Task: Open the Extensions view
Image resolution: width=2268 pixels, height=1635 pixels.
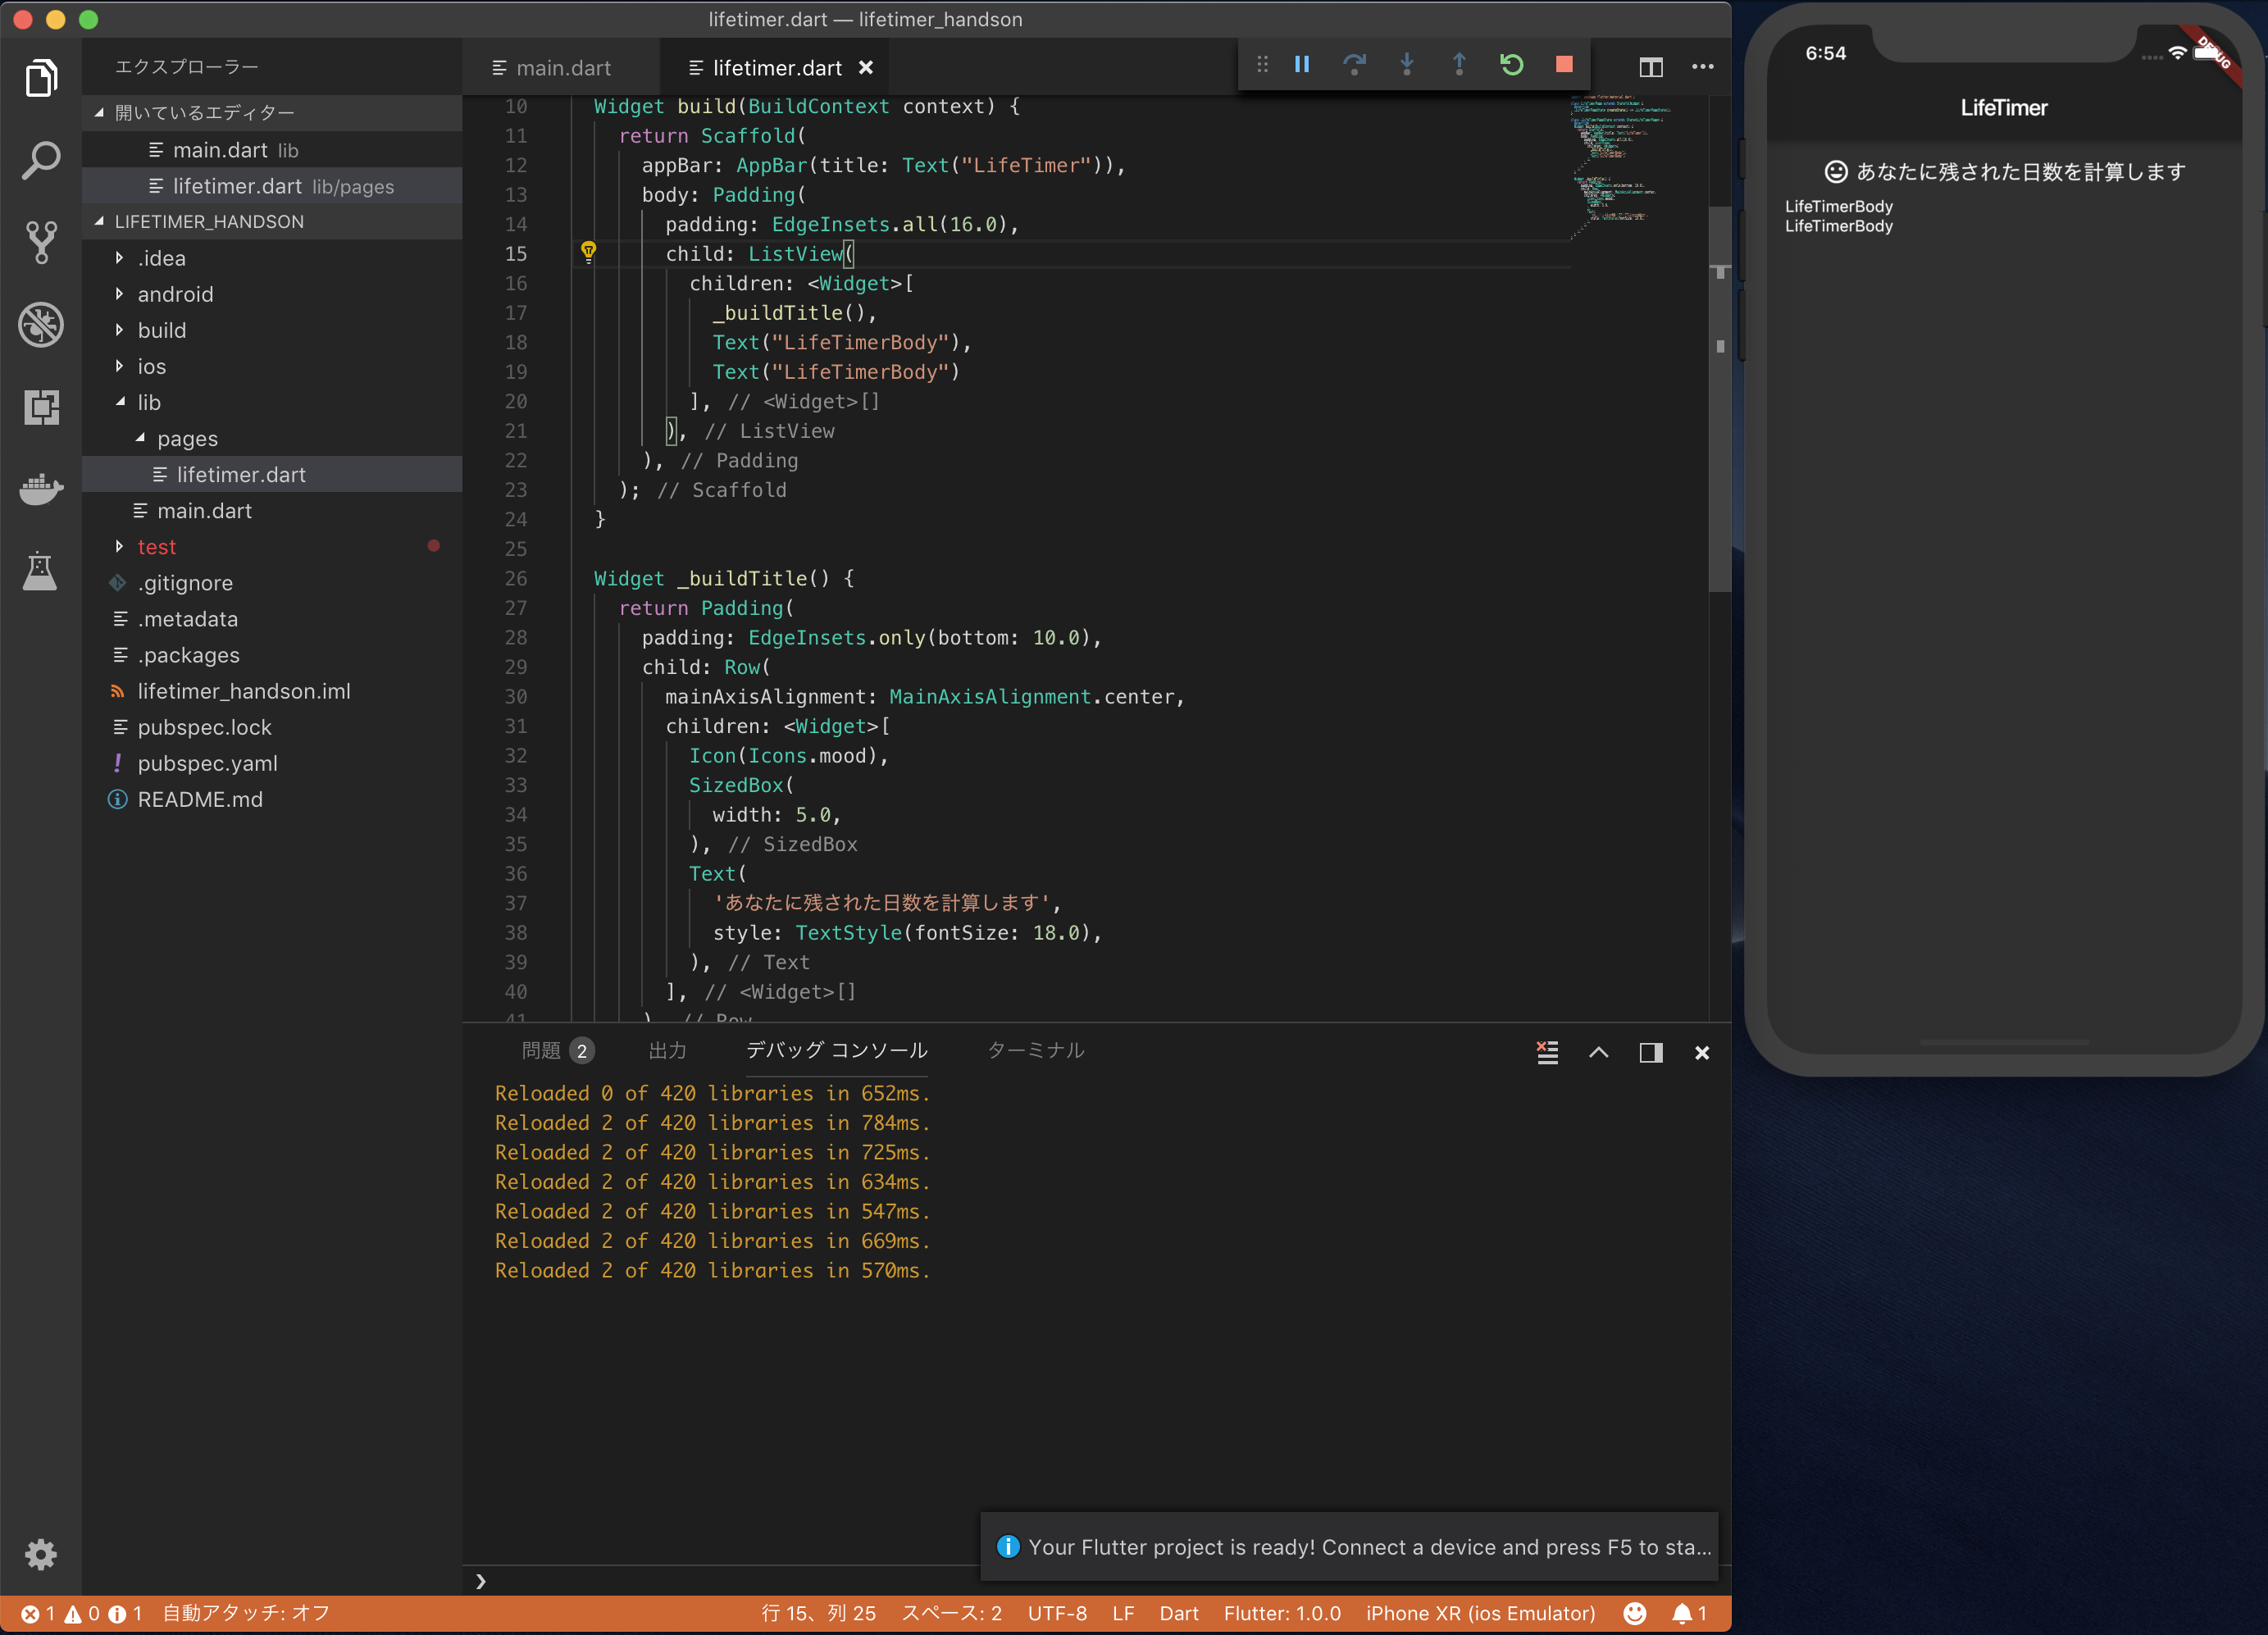Action: 41,406
